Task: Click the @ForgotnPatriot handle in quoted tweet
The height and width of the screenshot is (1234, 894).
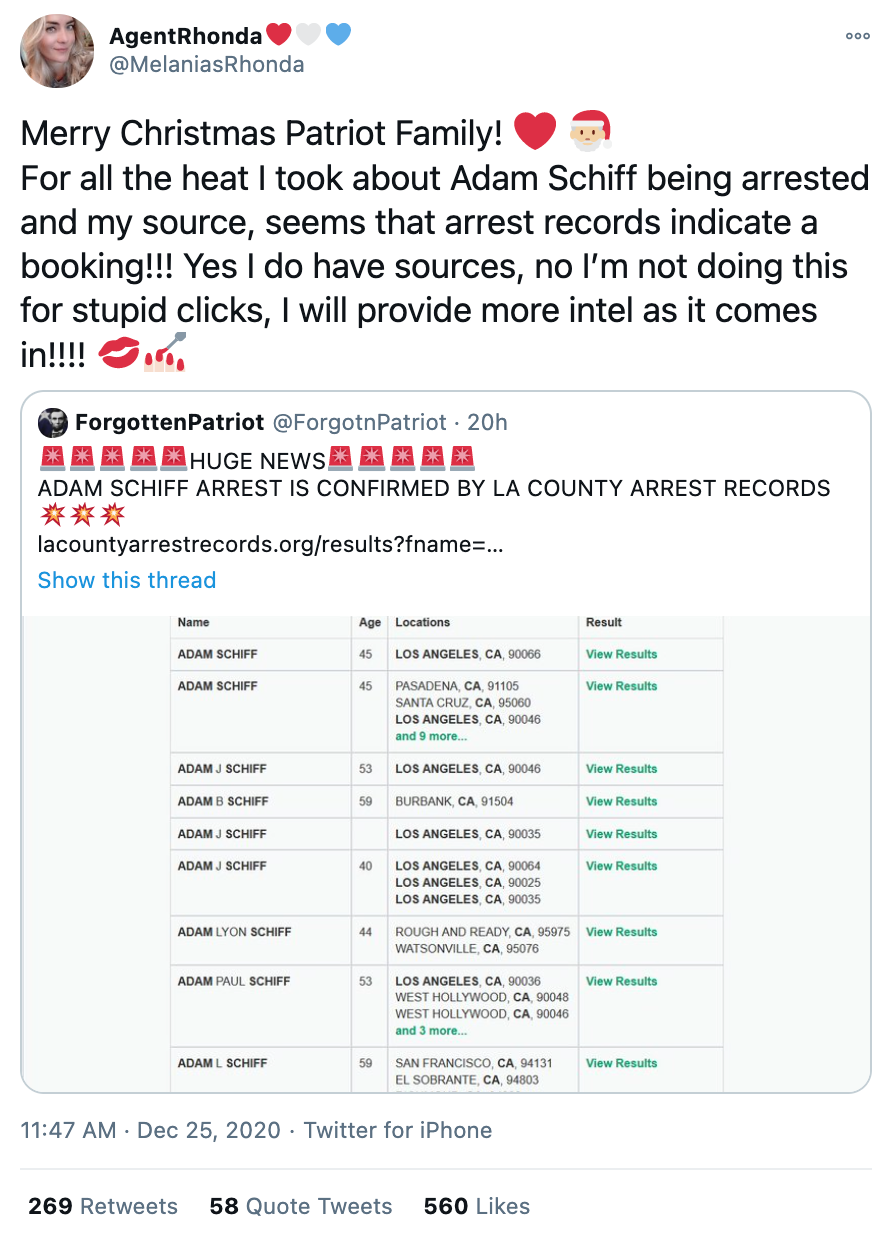Action: [x=360, y=423]
